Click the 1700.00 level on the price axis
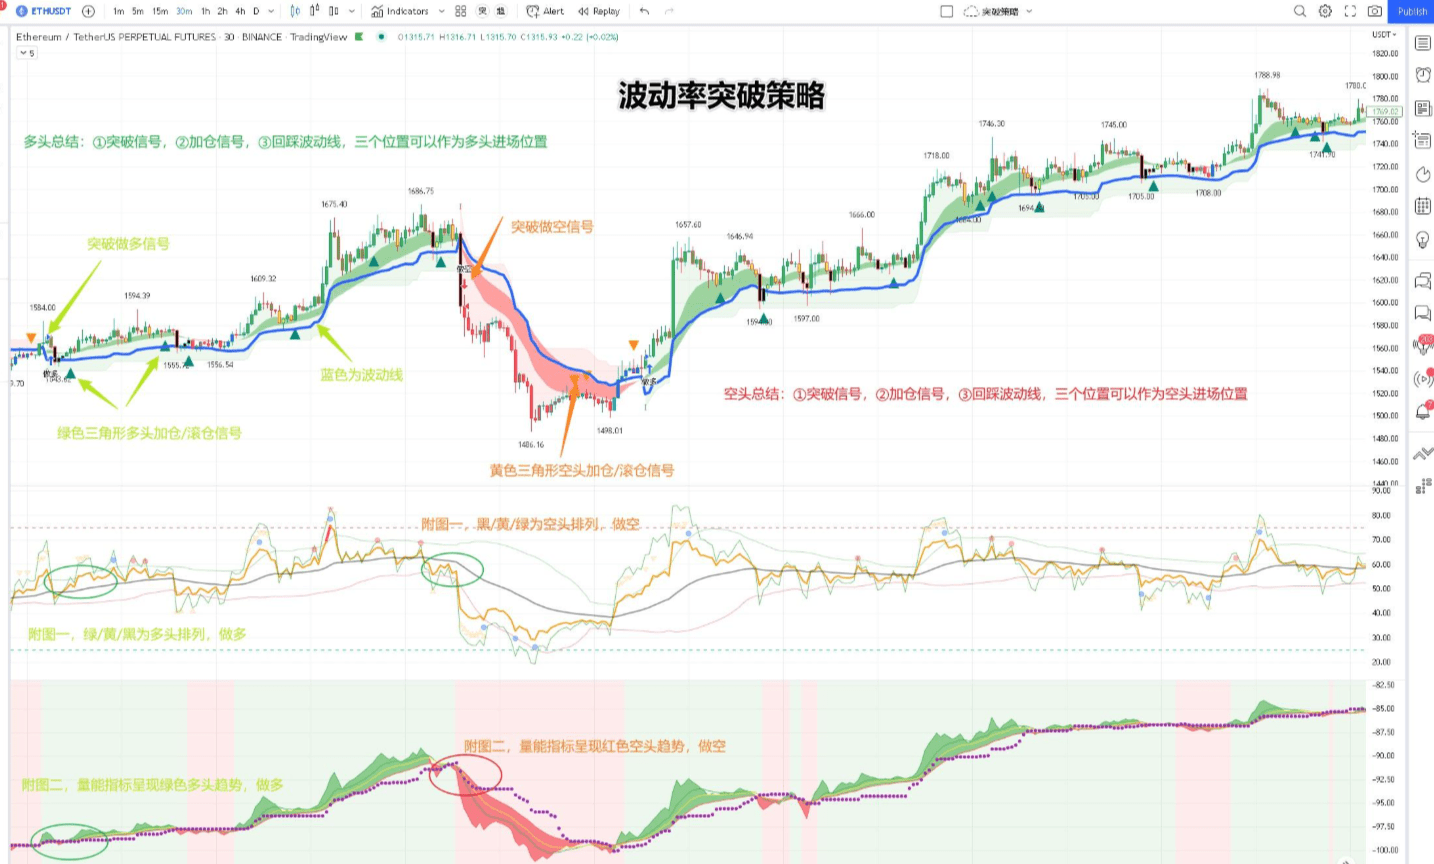Viewport: 1434px width, 864px height. click(1385, 189)
